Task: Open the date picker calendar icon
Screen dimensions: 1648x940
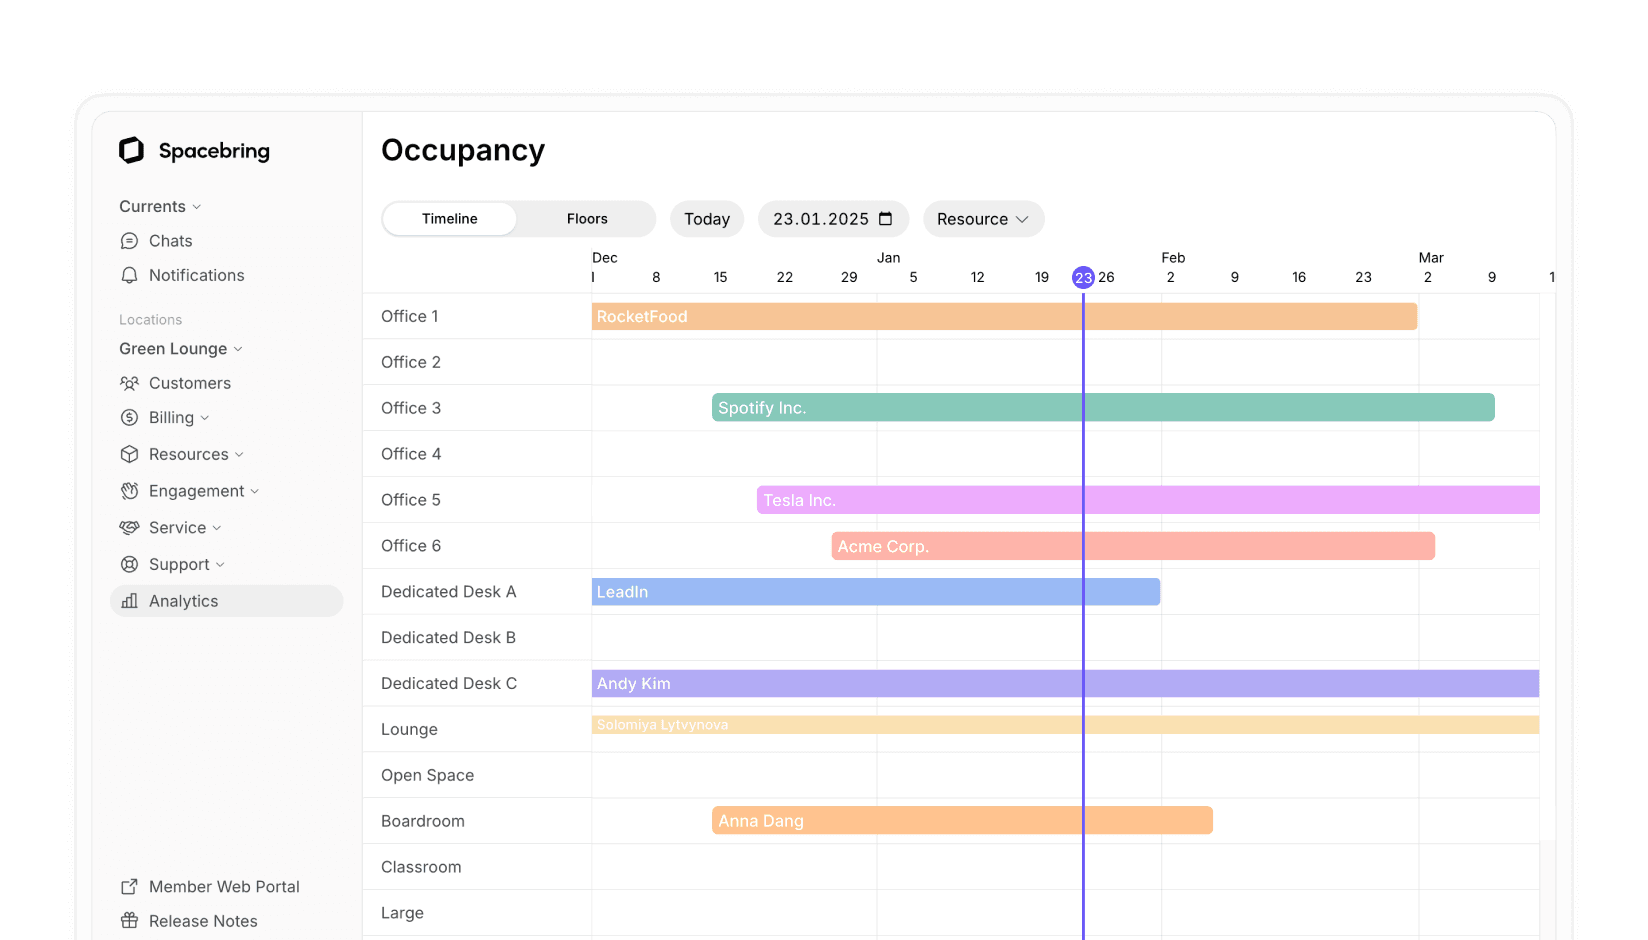Action: 886,218
